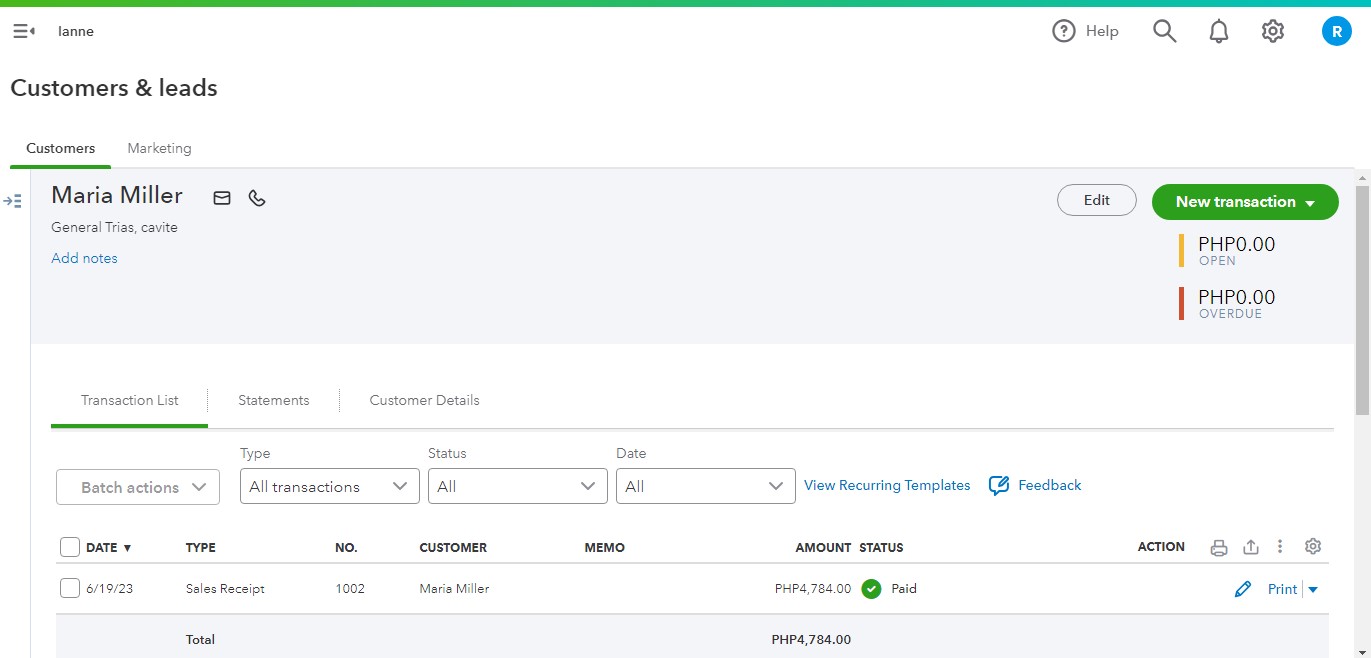Click the vertical scrollbar on the right
The image size is (1371, 658).
coord(1362,300)
